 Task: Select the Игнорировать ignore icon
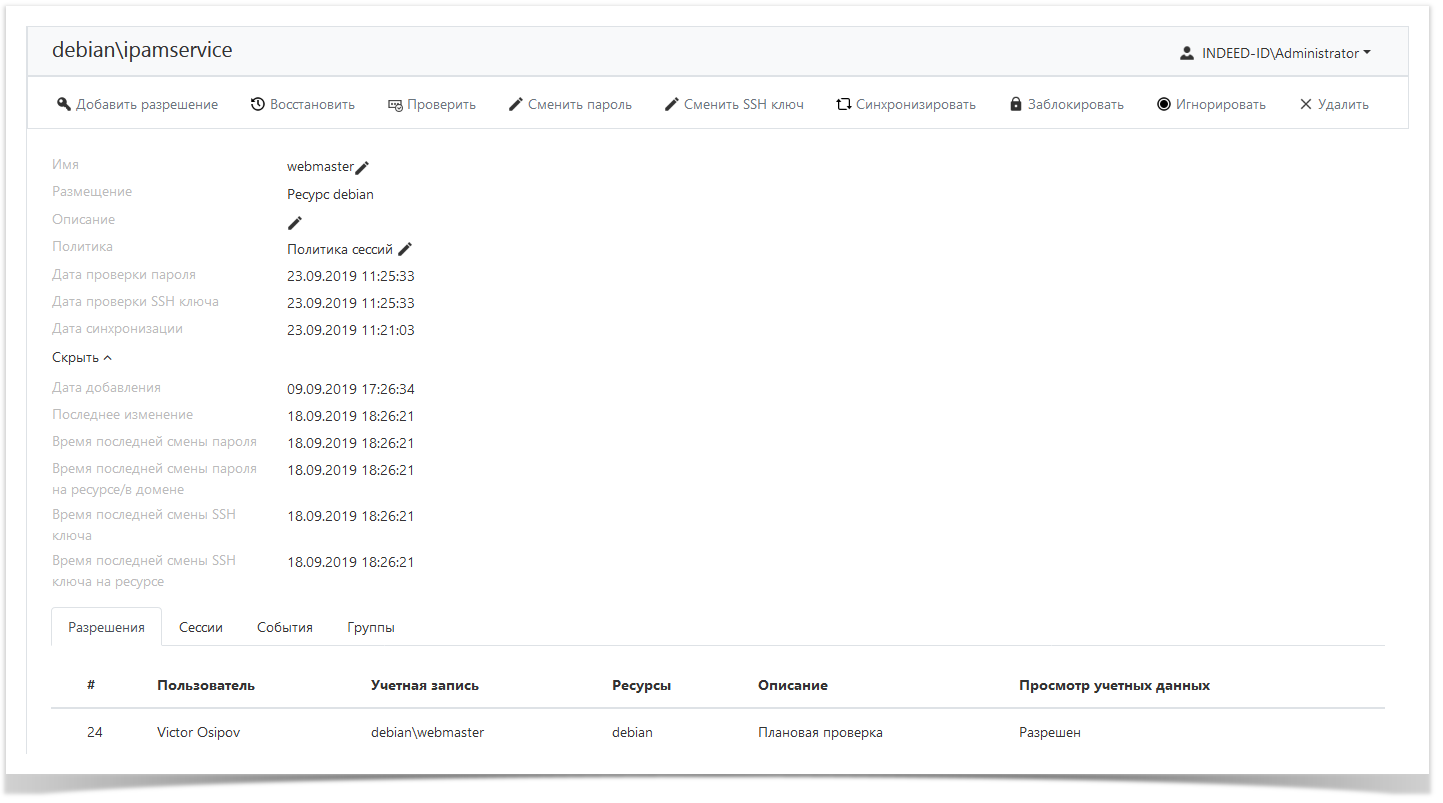1162,103
